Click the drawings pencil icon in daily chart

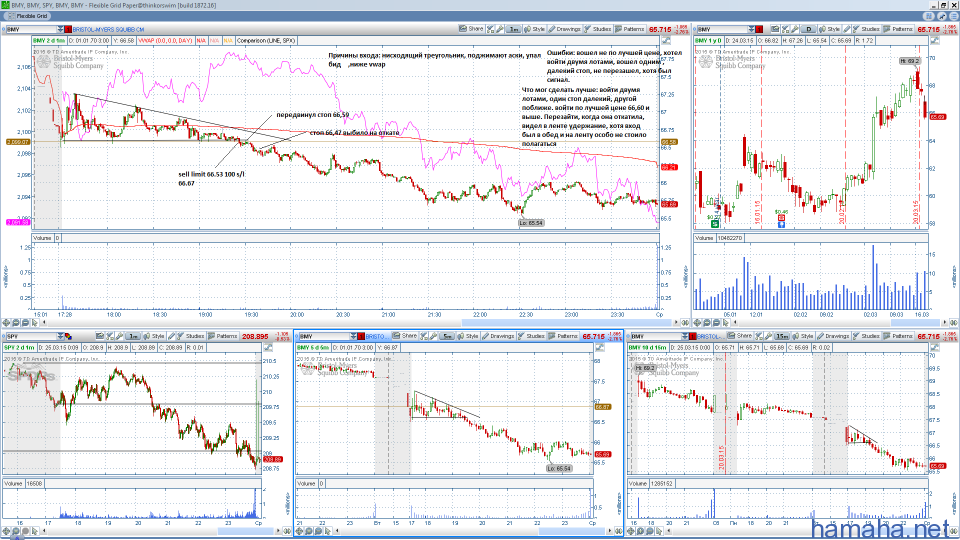[x=847, y=29]
